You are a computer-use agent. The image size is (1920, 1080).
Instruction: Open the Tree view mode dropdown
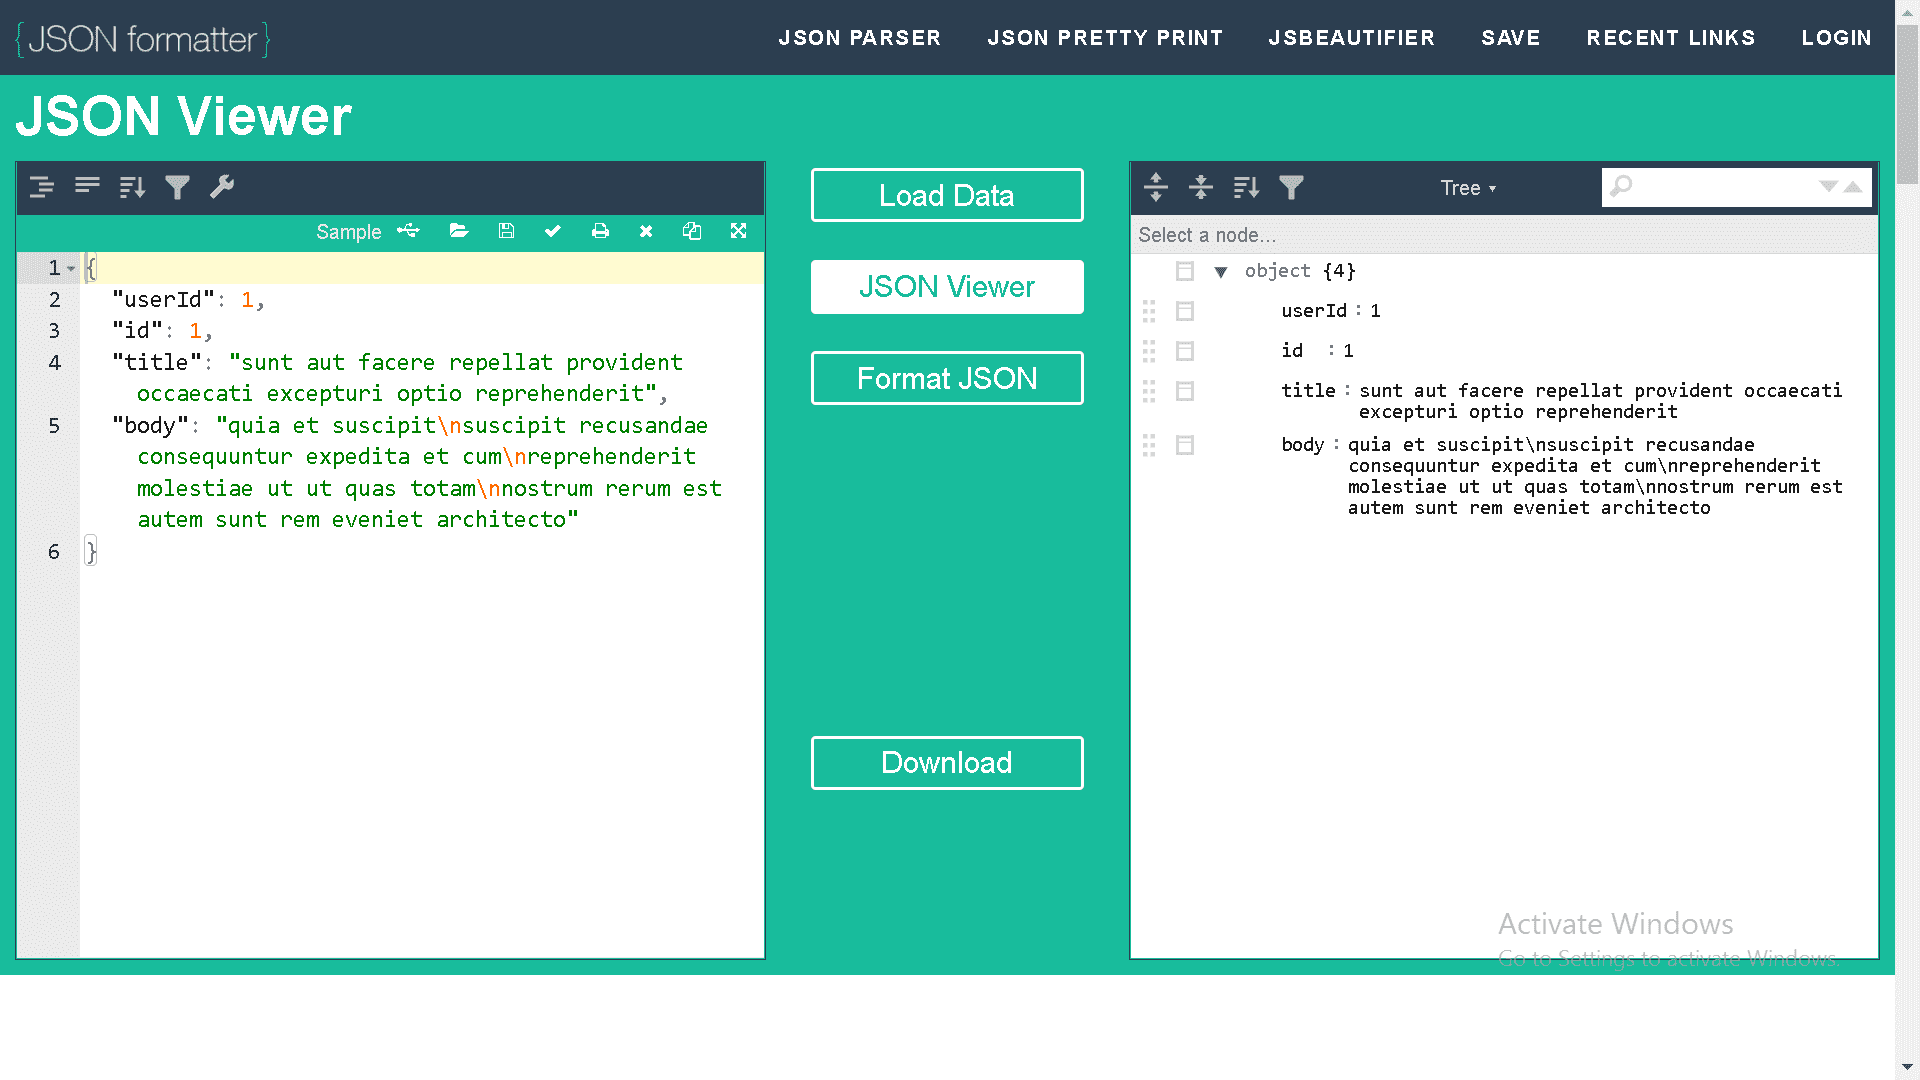1468,188
